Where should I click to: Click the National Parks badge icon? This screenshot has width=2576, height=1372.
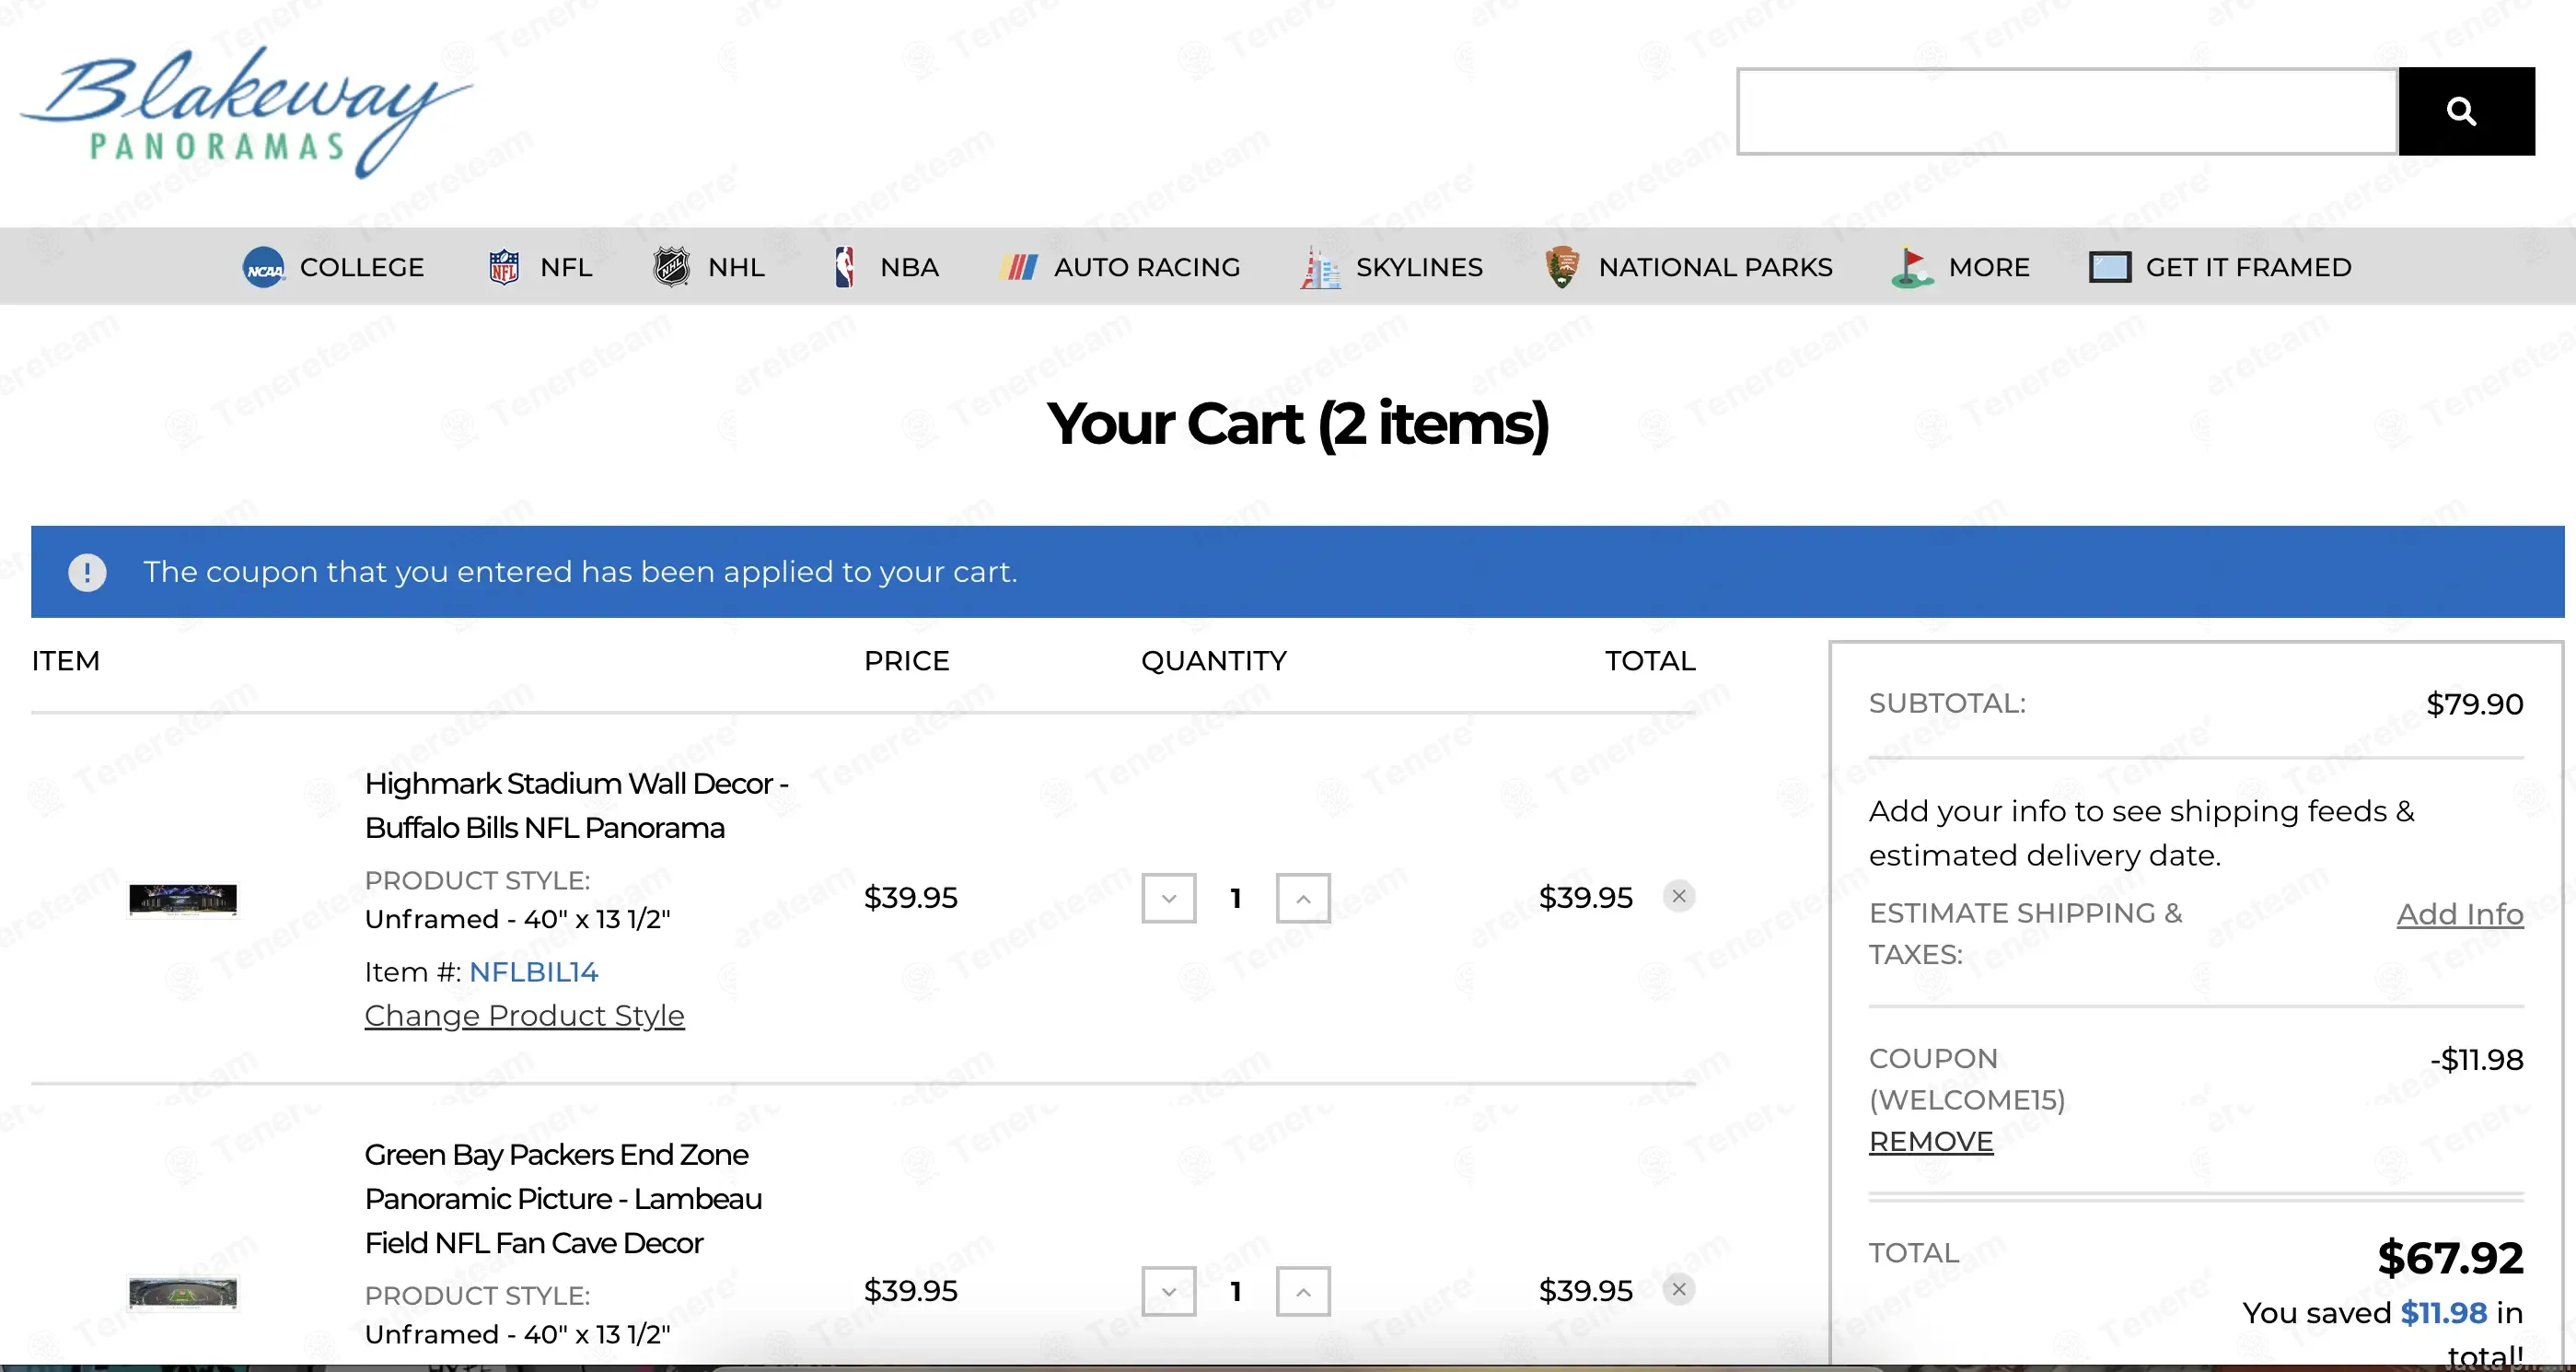1561,267
